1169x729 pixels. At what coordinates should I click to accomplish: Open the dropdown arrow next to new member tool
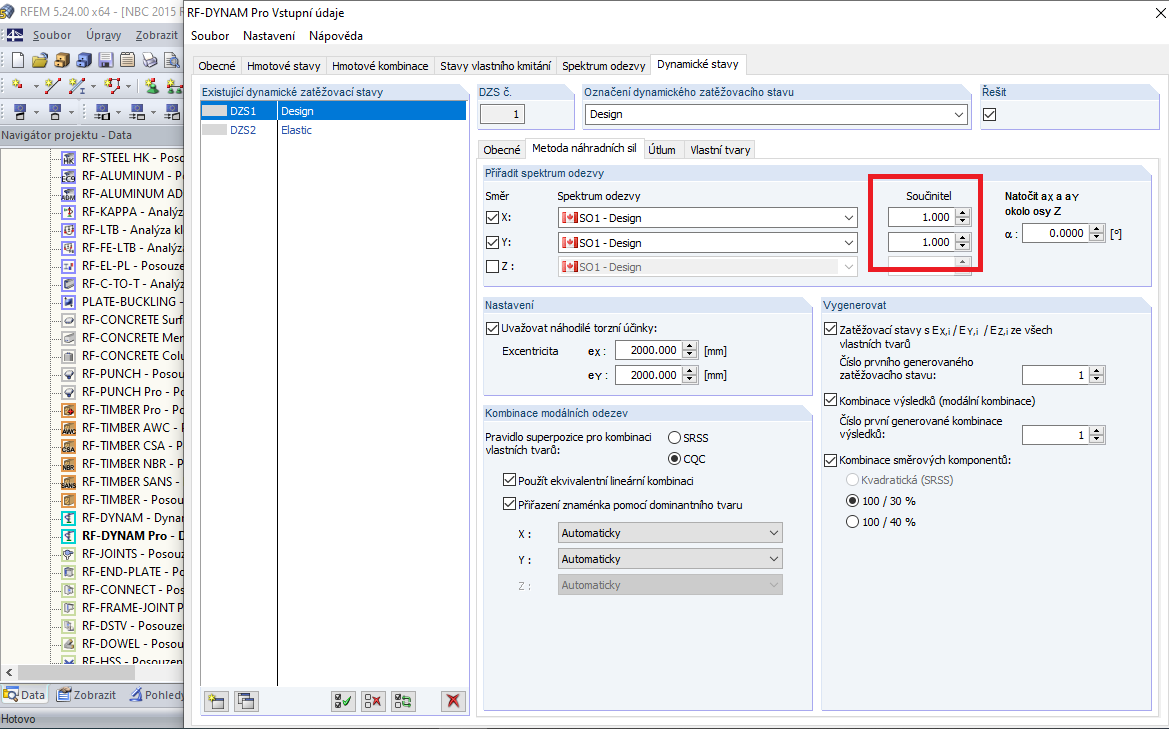coord(93,86)
